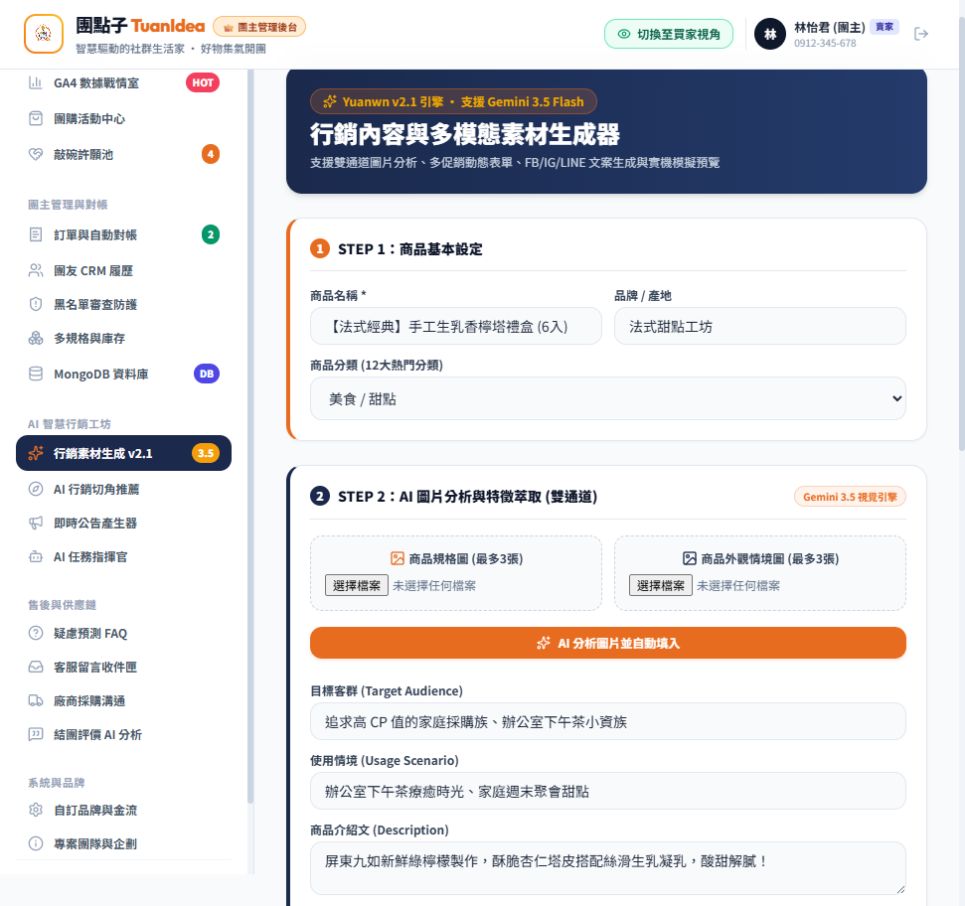965x906 pixels.
Task: Click the heading 行銷內容與多模態素材生成器
Action: (x=465, y=134)
